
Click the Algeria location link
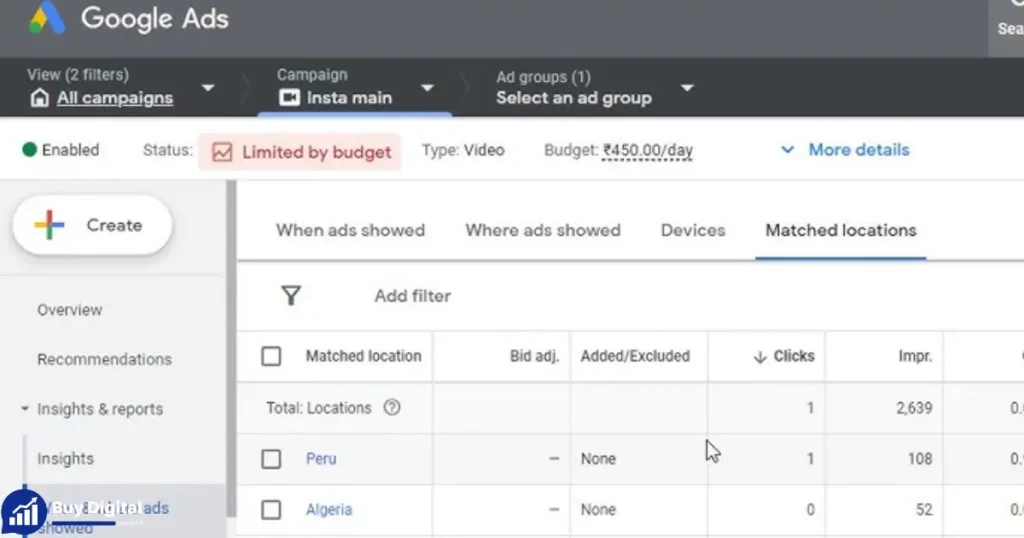tap(328, 509)
